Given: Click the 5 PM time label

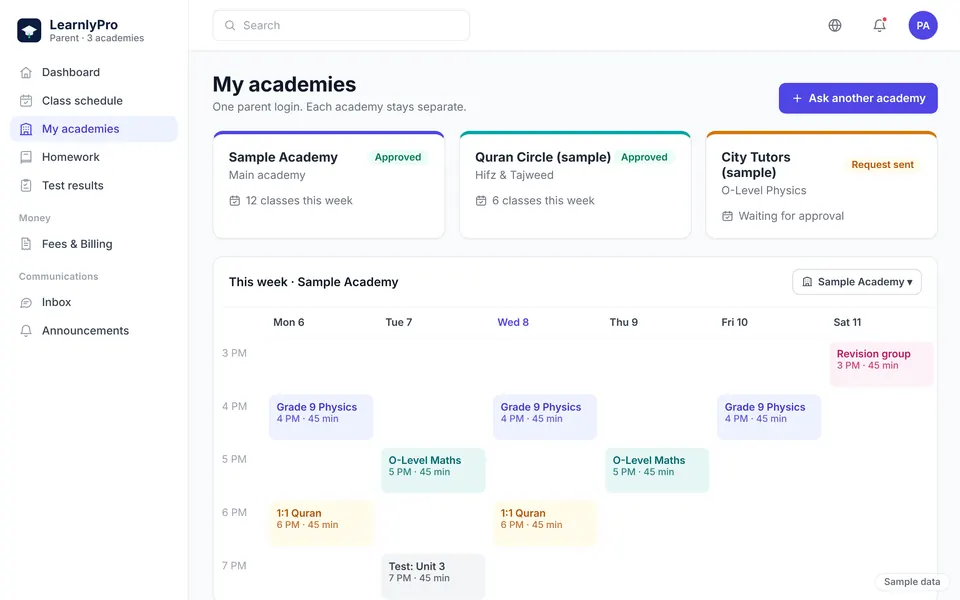Looking at the screenshot, I should [234, 459].
